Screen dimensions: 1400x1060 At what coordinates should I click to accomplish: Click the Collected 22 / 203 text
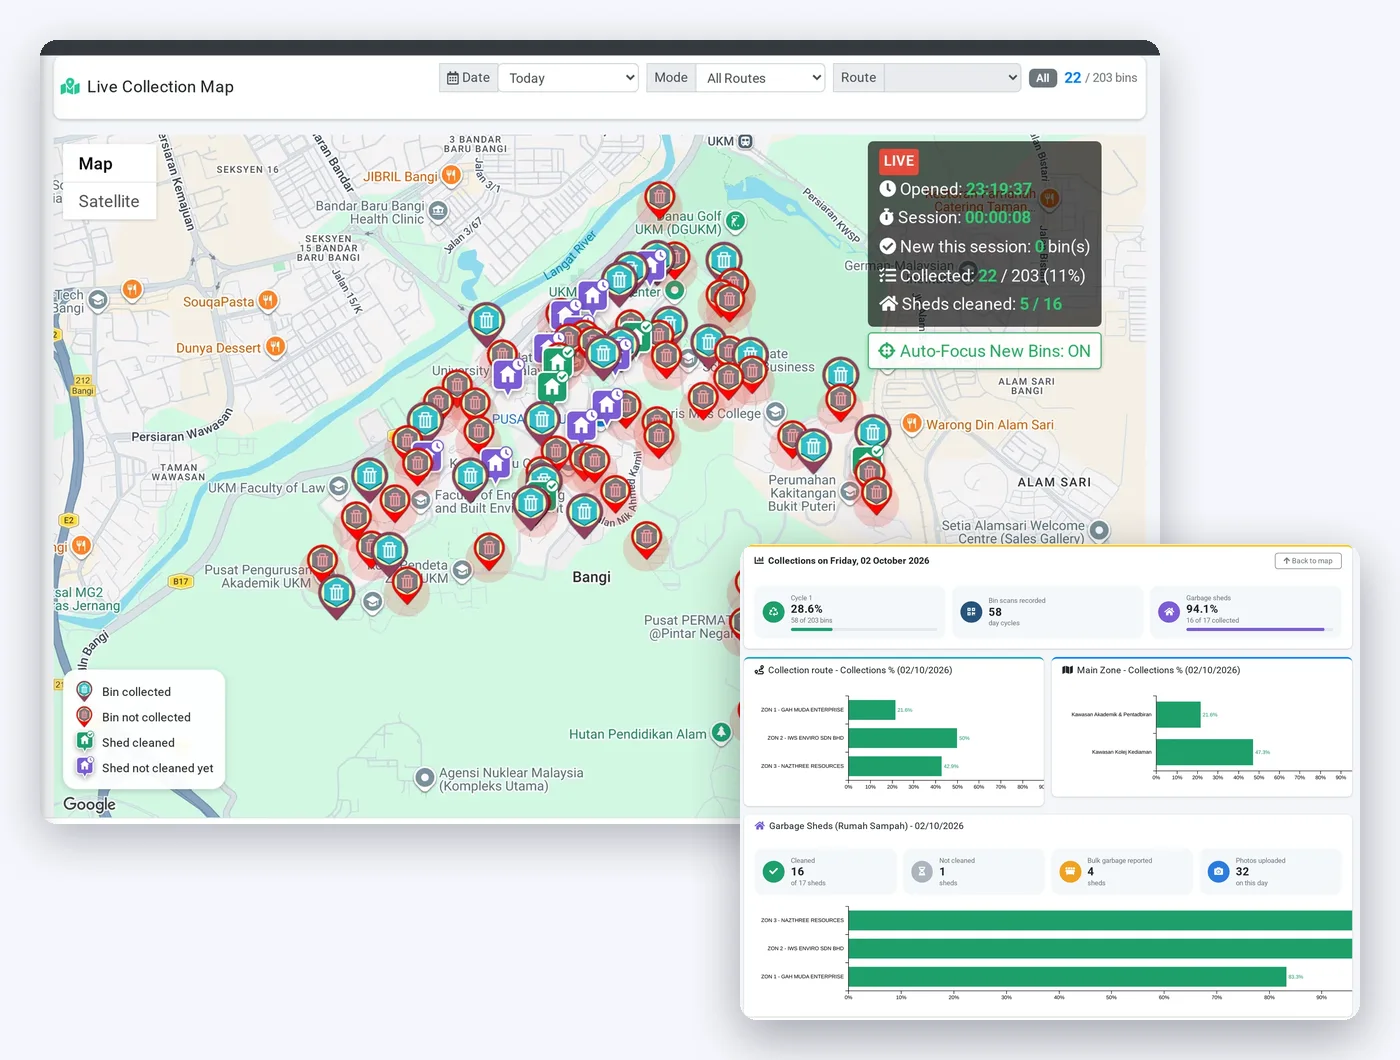982,275
